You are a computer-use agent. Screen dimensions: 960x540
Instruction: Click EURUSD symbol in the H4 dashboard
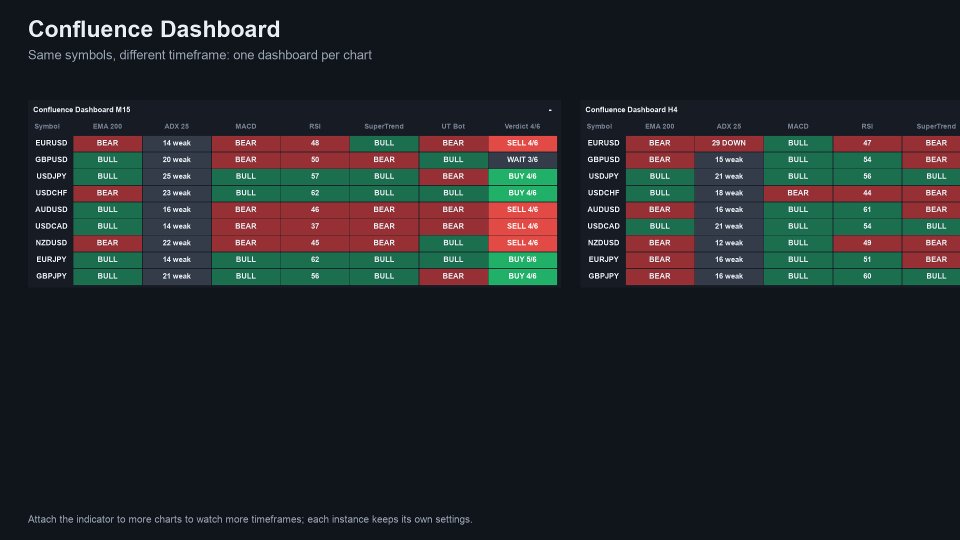[604, 143]
